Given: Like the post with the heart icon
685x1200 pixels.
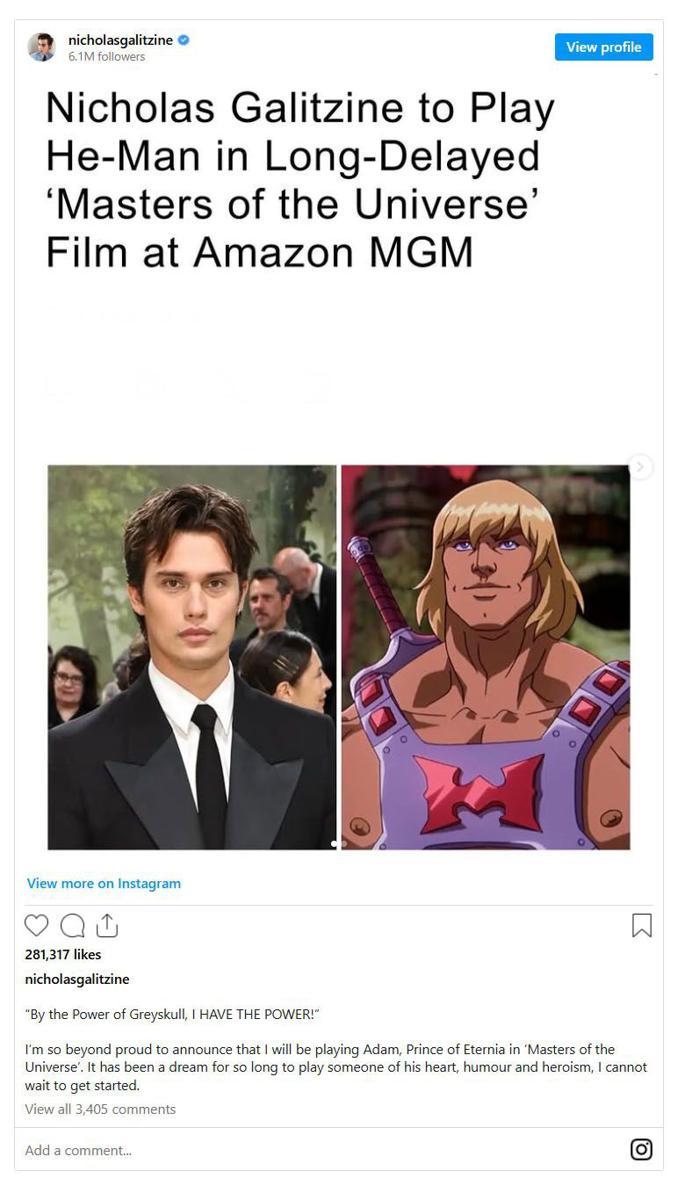Looking at the screenshot, I should 36,926.
